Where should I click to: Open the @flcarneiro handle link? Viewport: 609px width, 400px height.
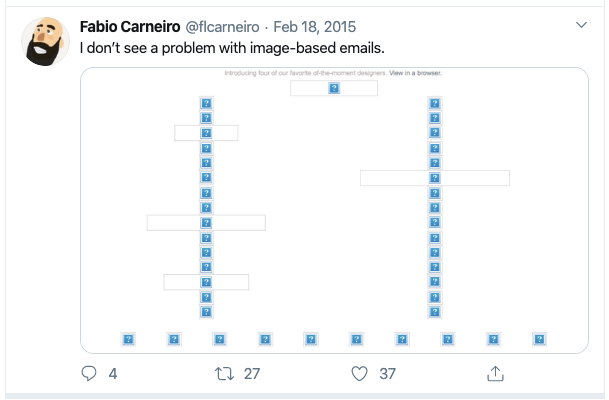222,27
